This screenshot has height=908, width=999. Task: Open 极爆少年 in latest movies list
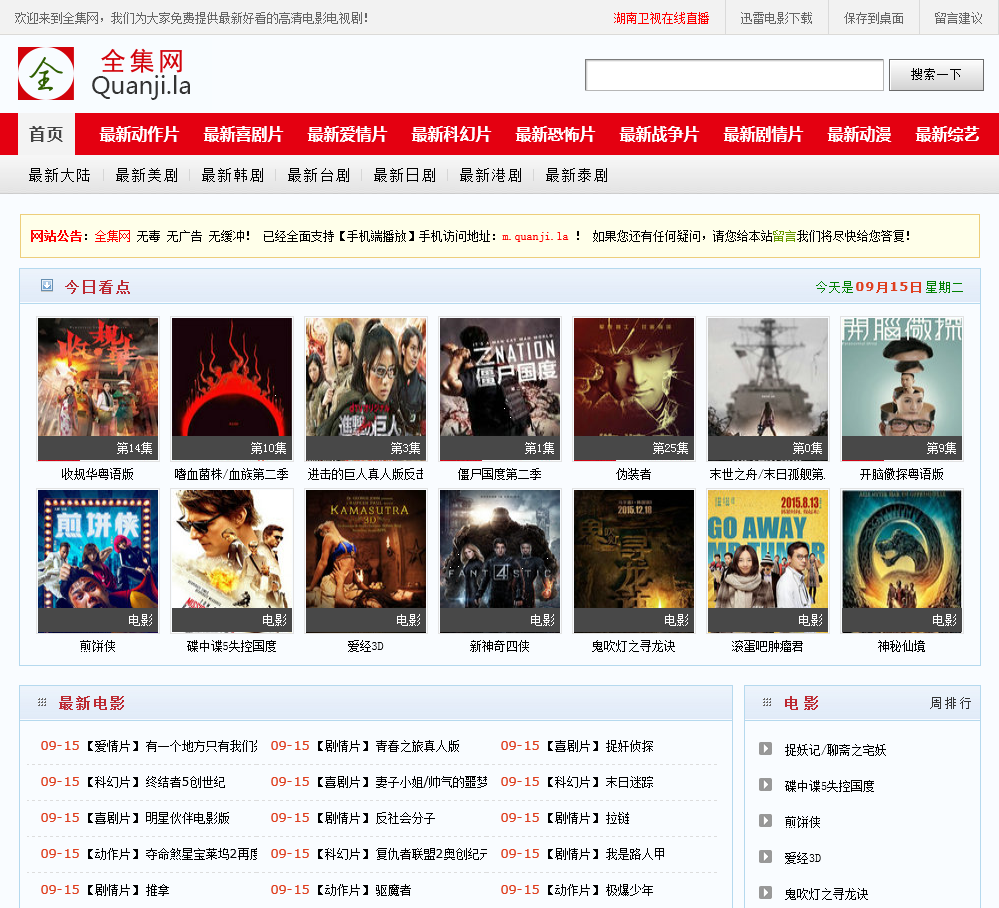629,890
